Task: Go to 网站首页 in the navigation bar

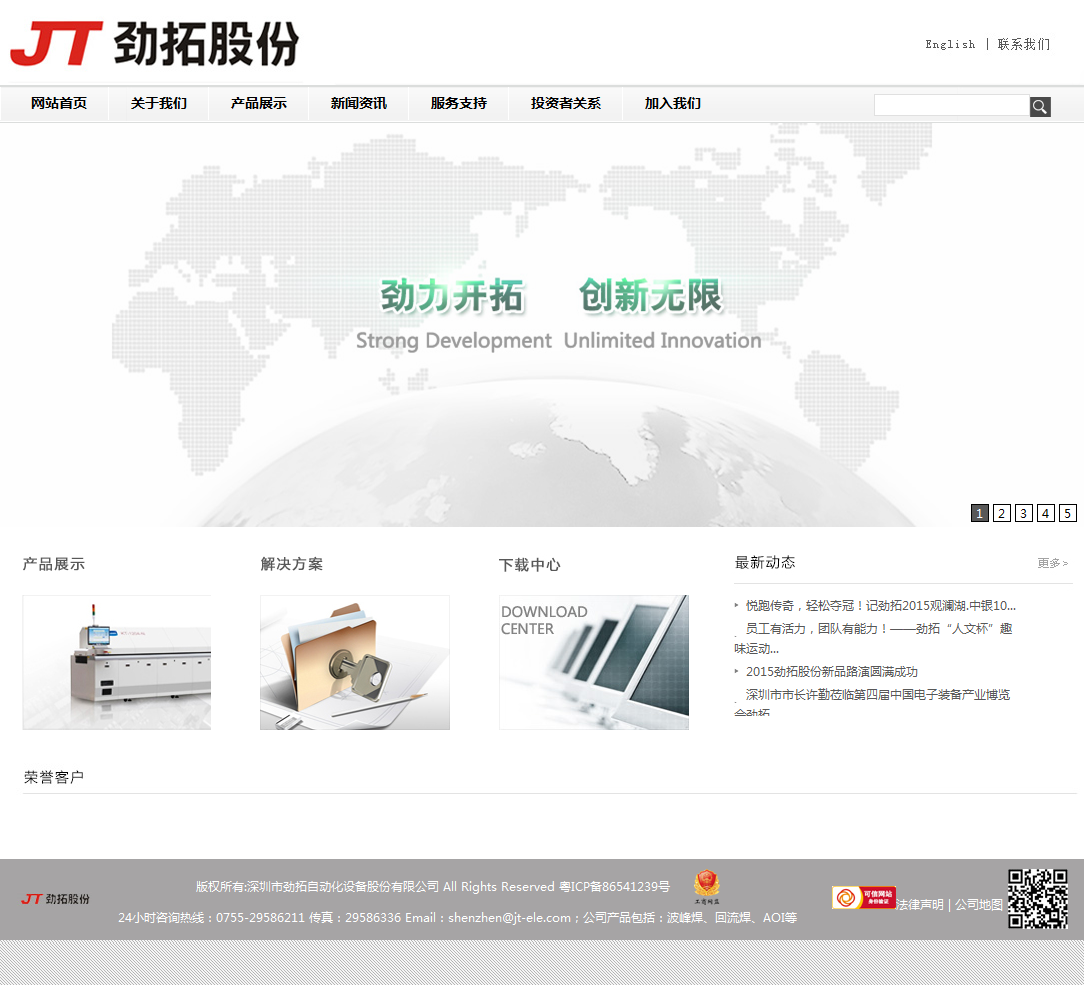Action: [59, 104]
